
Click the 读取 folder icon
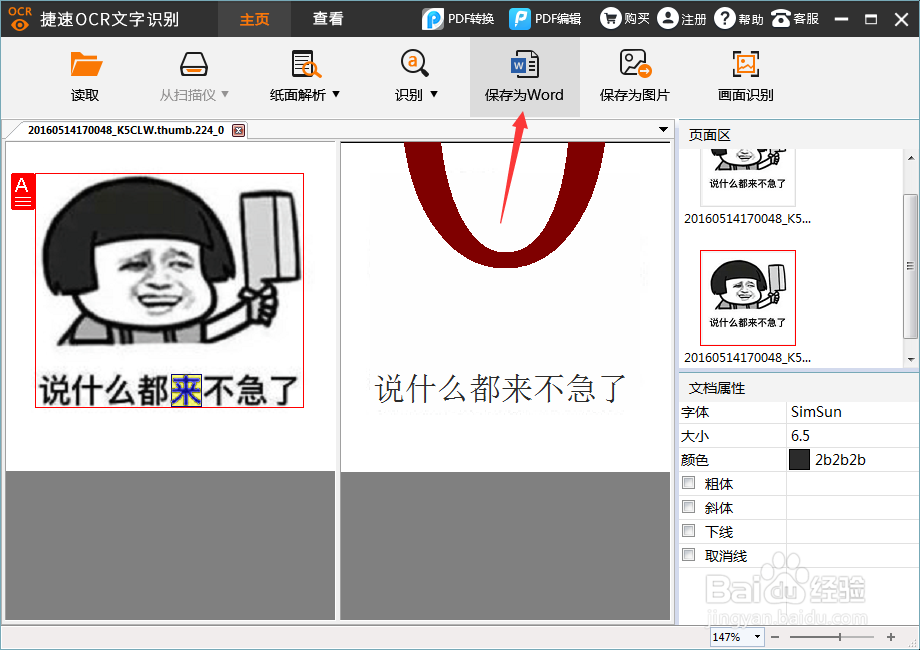[86, 65]
